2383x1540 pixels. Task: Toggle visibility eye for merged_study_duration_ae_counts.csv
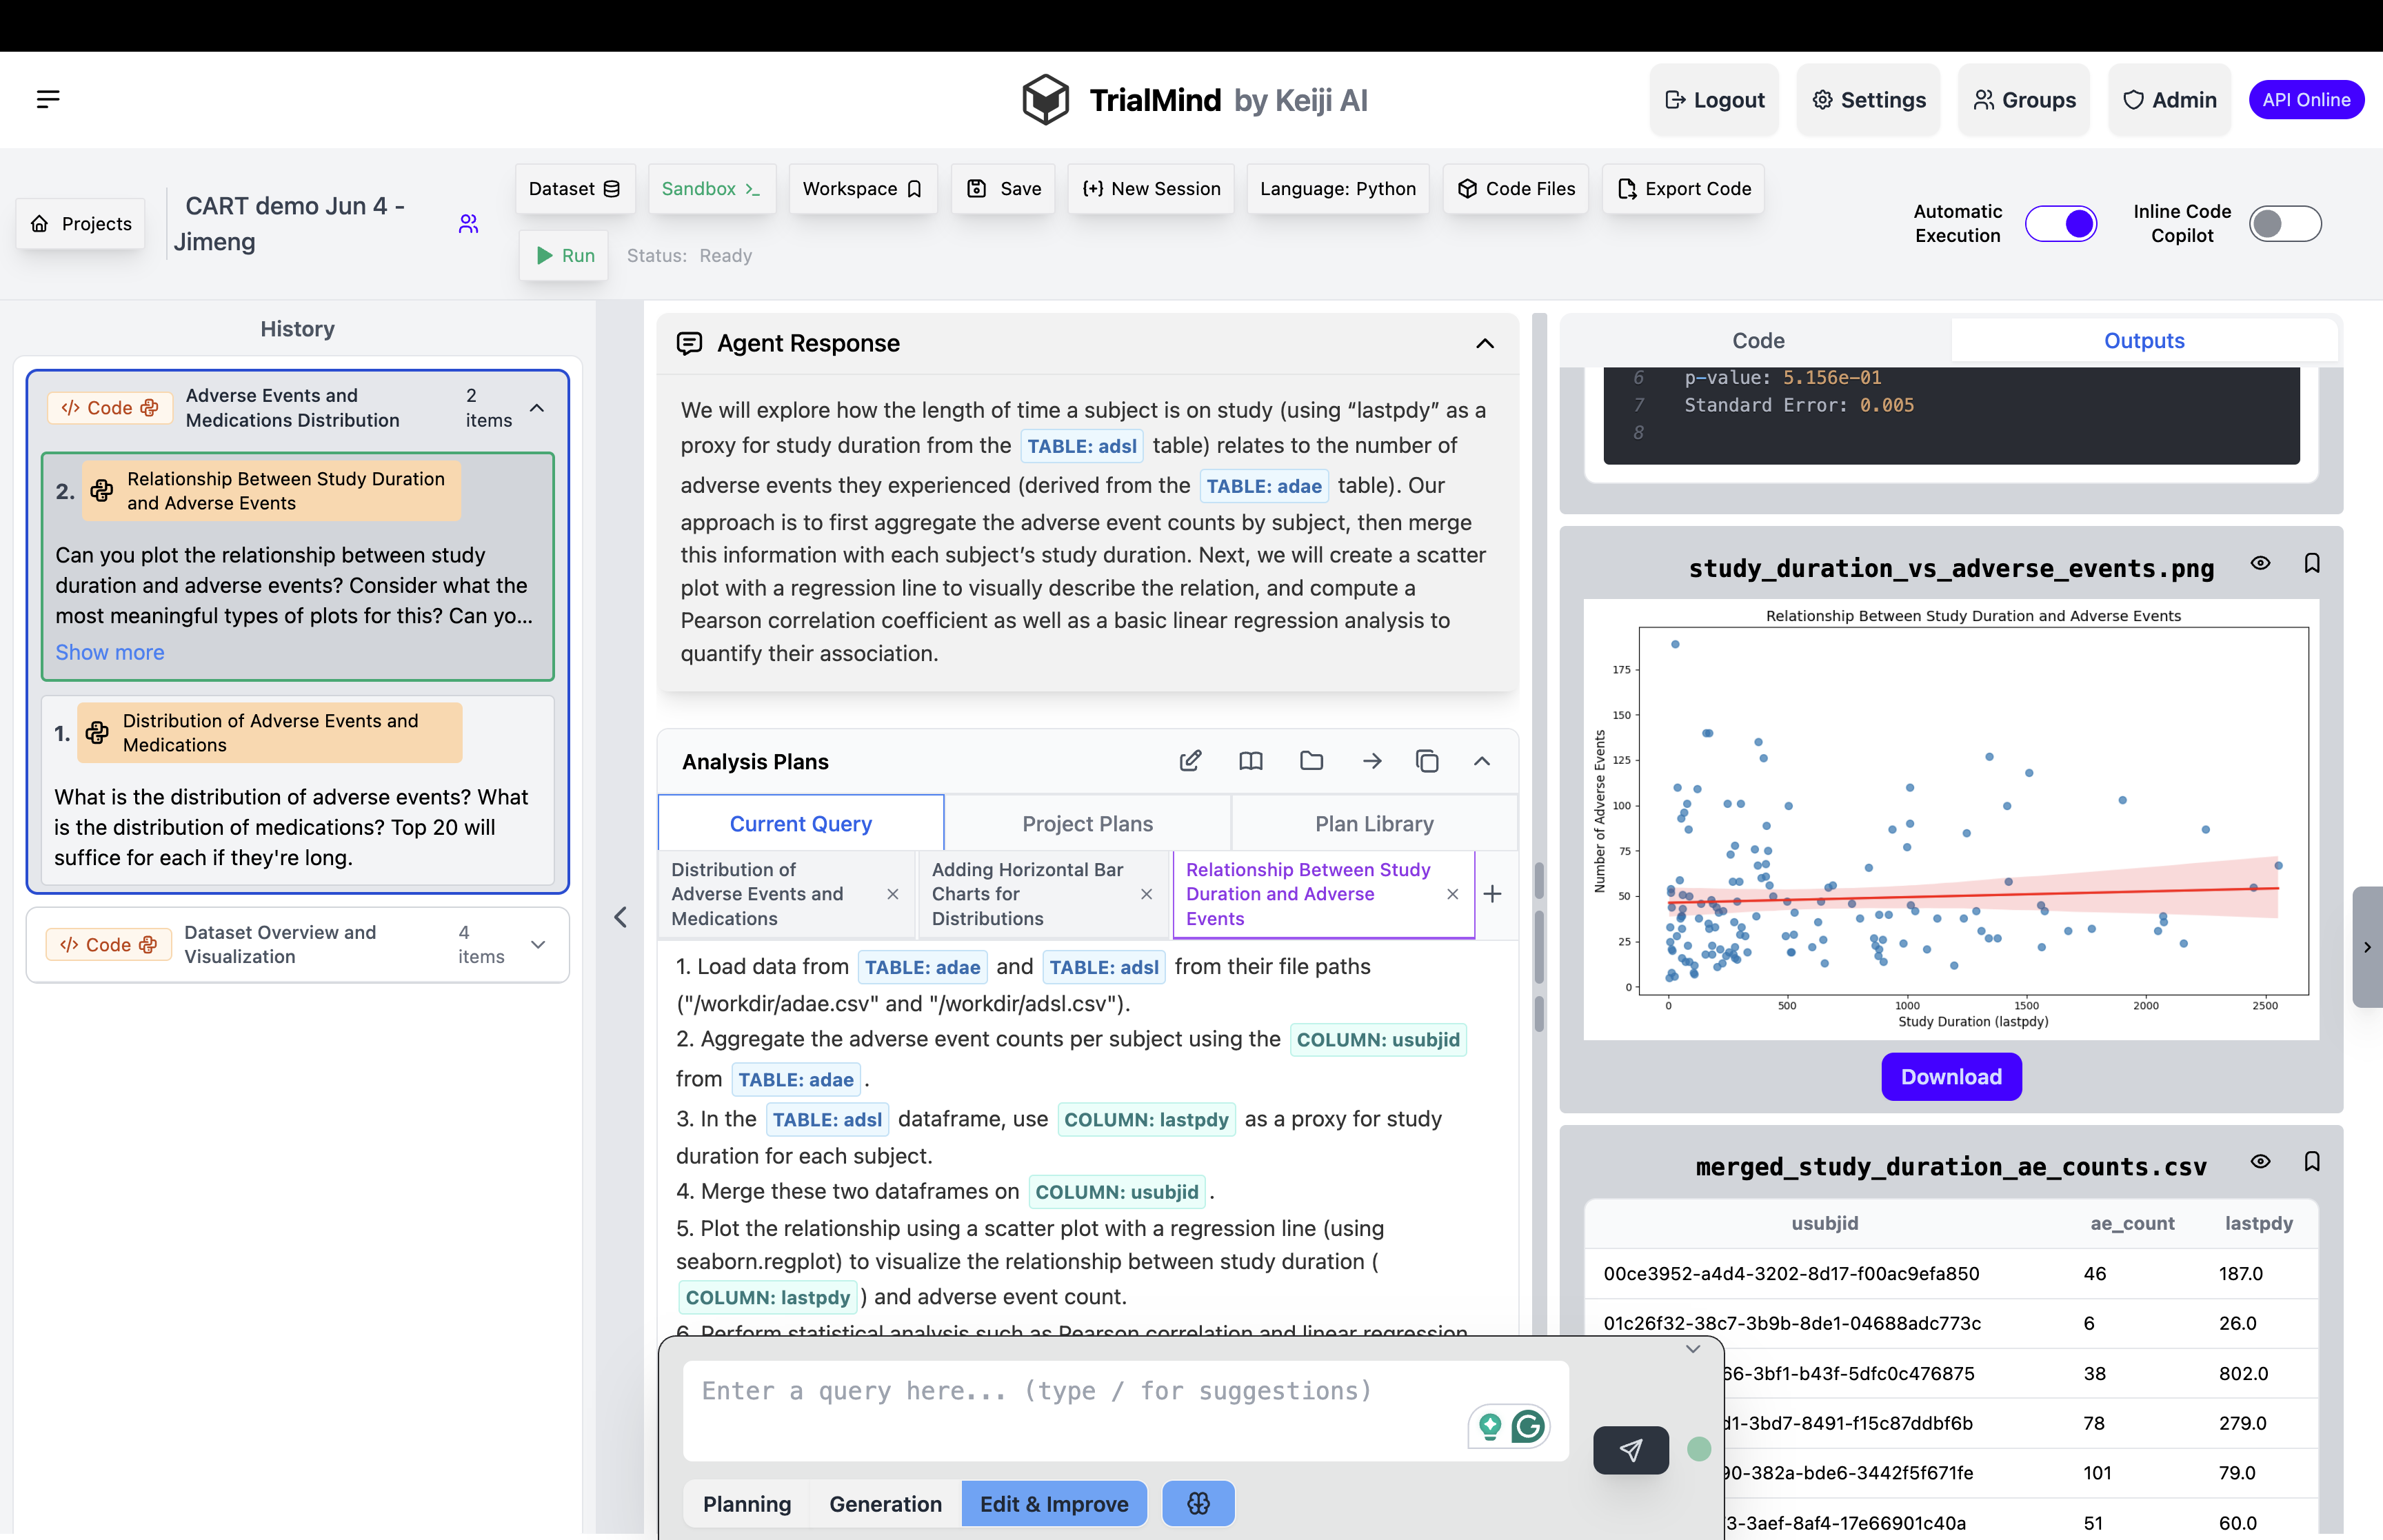(2260, 1161)
